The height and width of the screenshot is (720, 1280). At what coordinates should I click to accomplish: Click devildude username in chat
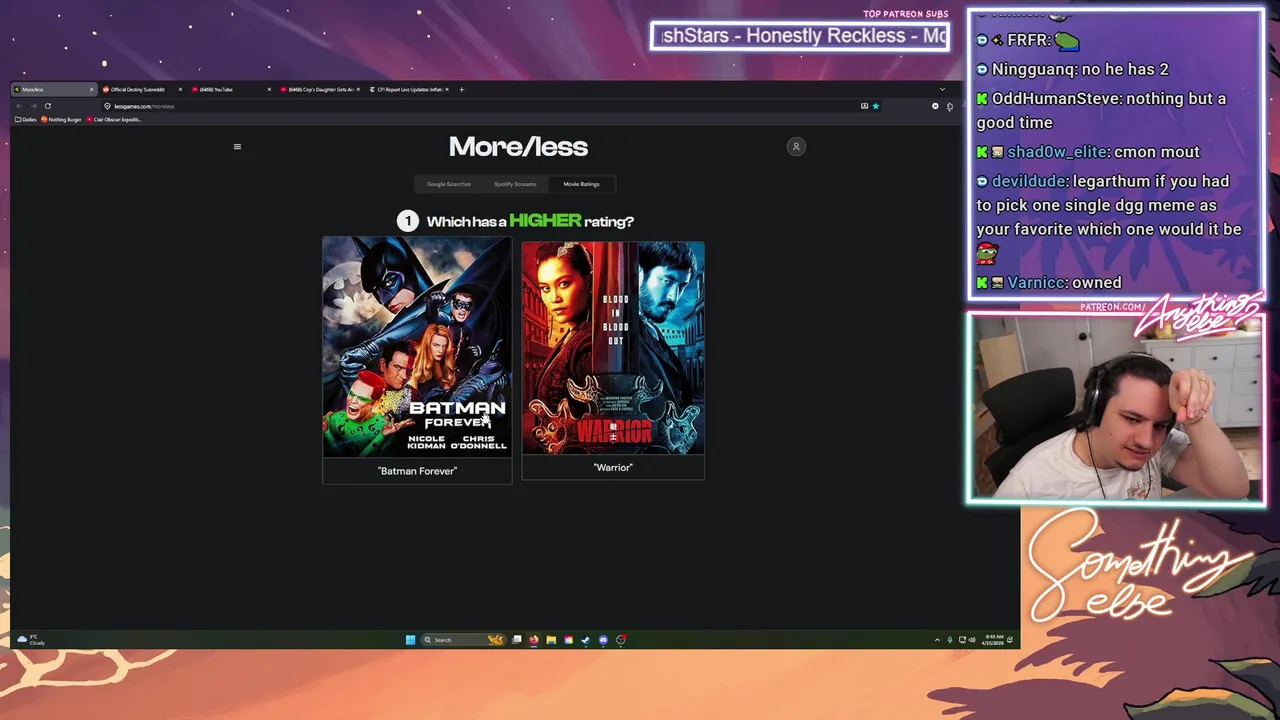(1028, 182)
